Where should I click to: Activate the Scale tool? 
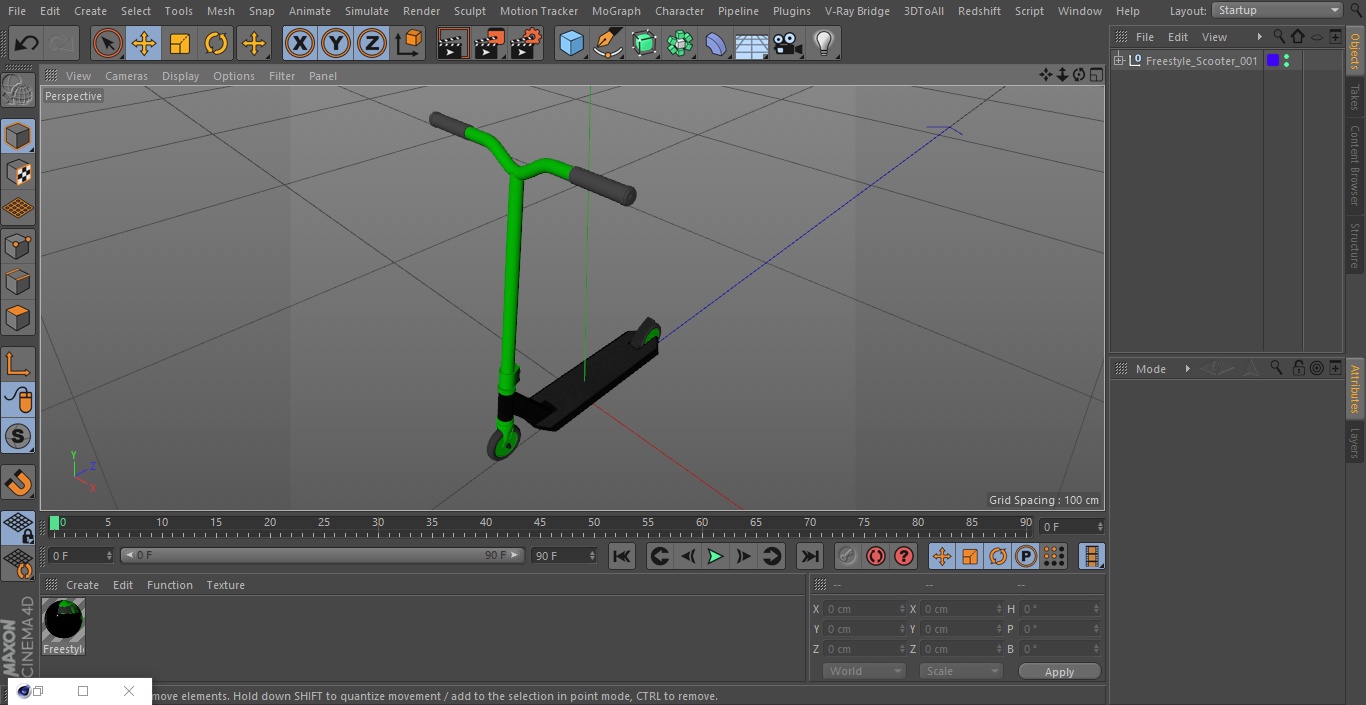(180, 43)
